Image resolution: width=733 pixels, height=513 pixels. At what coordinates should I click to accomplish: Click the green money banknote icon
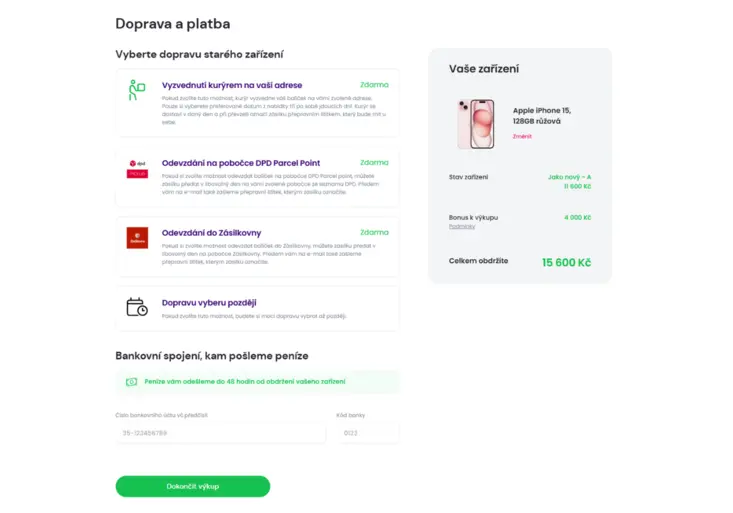click(131, 382)
